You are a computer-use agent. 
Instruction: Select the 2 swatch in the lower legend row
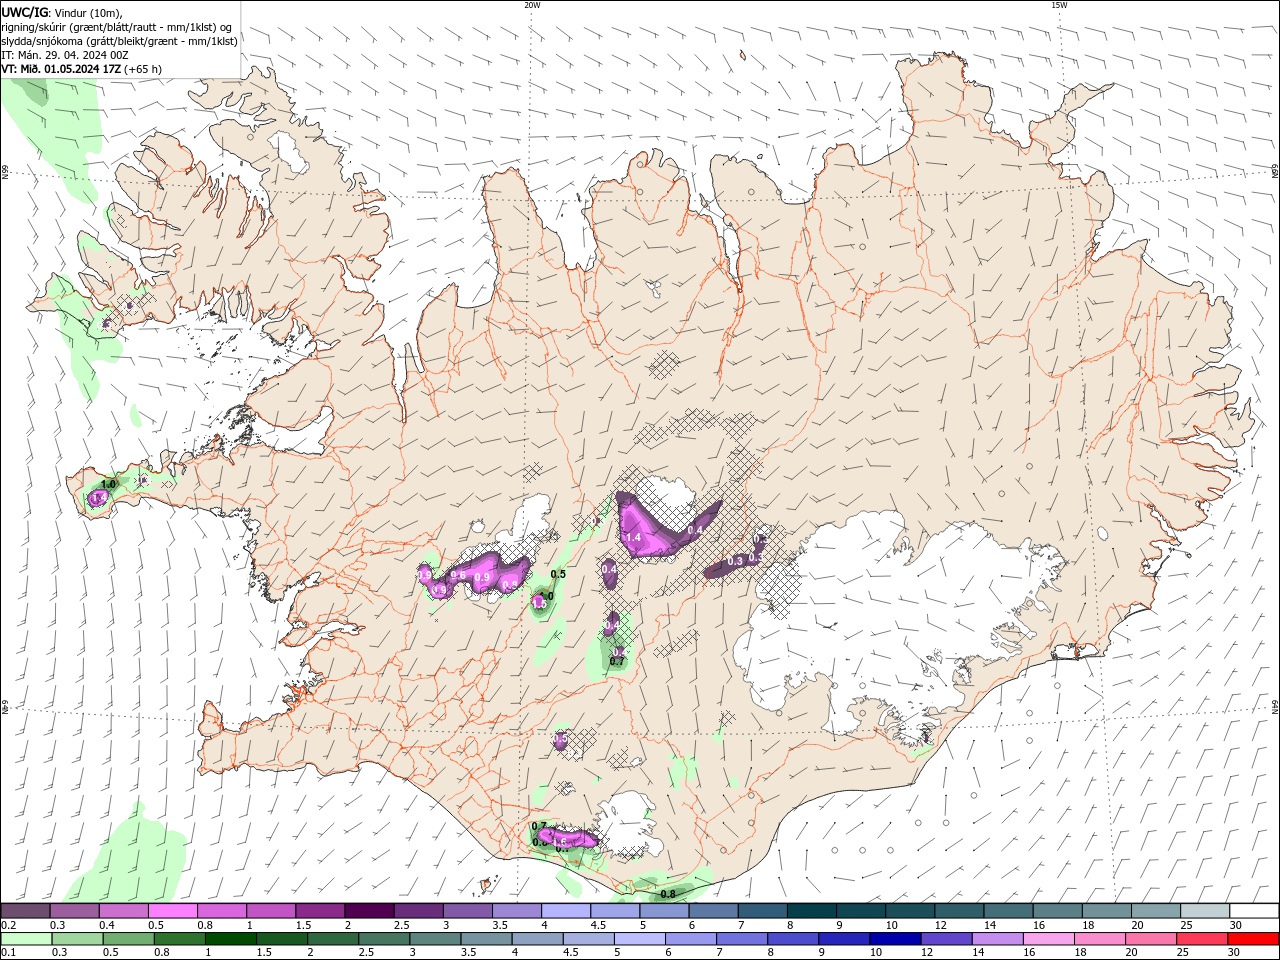pyautogui.click(x=333, y=939)
